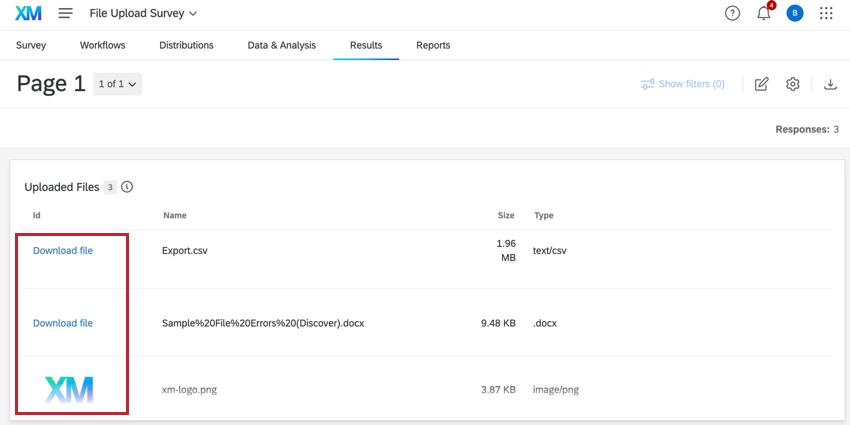Open the 1 of 1 page selector
This screenshot has width=850, height=425.
[118, 84]
